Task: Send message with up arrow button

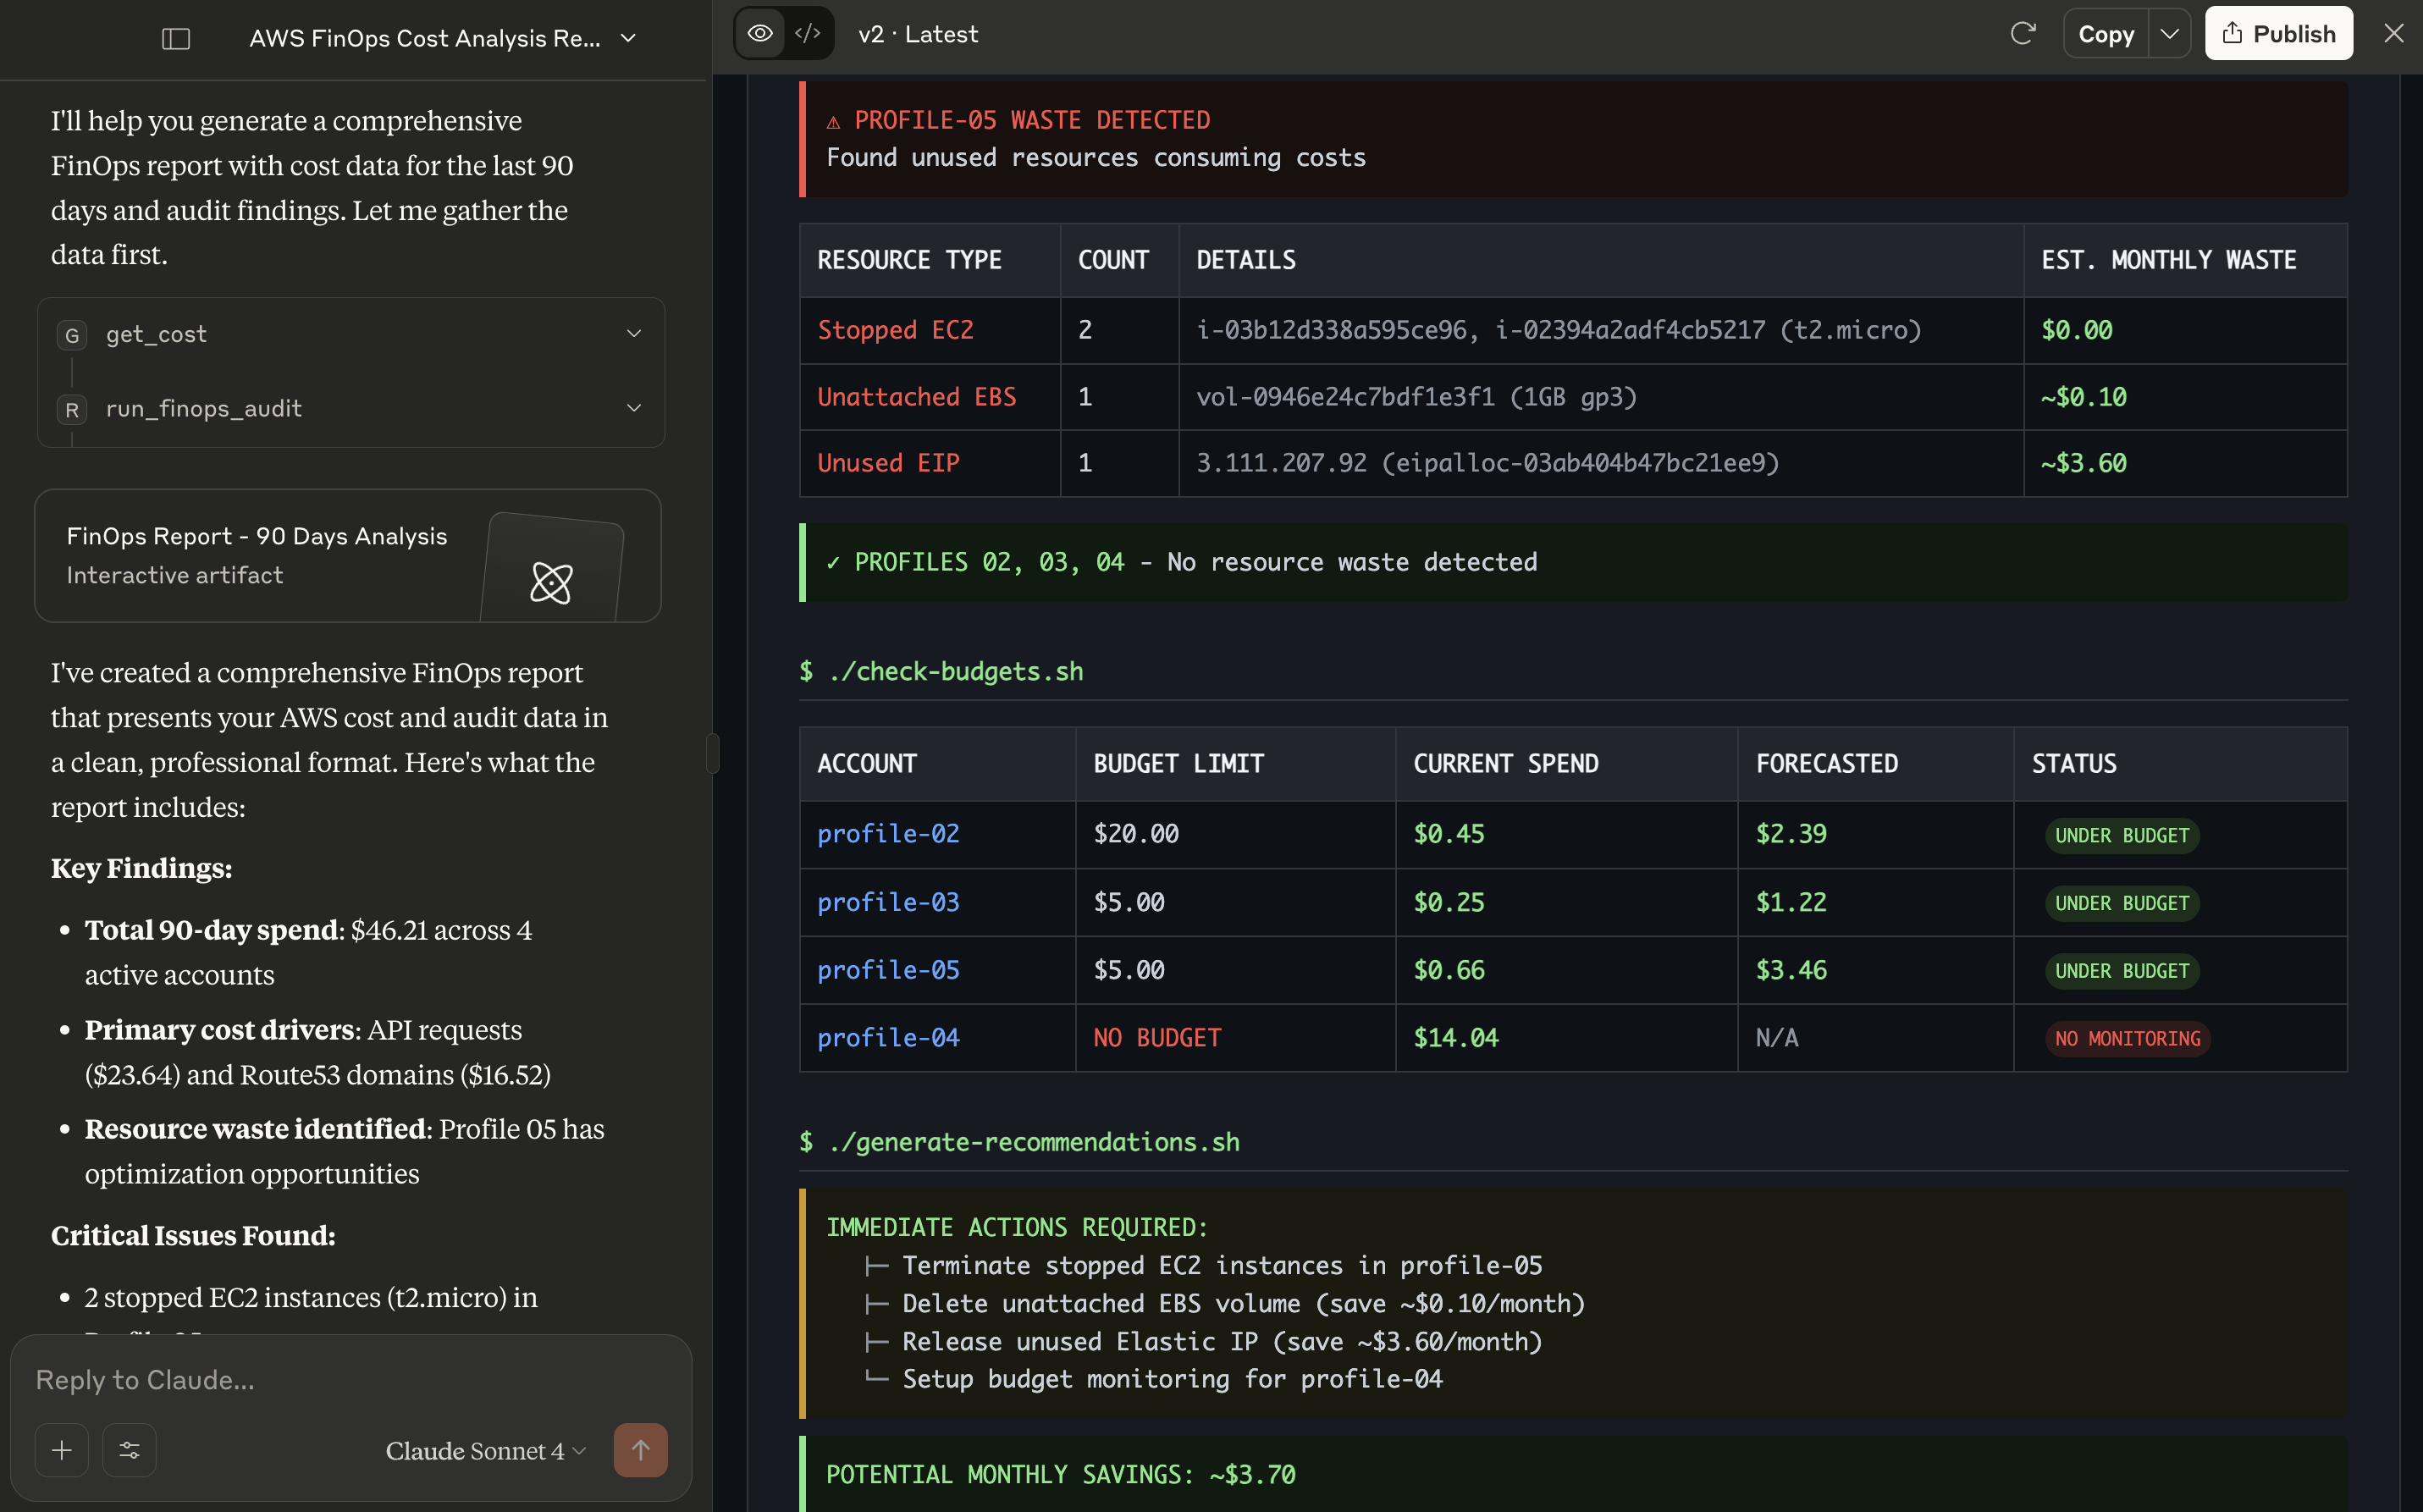Action: [x=640, y=1450]
